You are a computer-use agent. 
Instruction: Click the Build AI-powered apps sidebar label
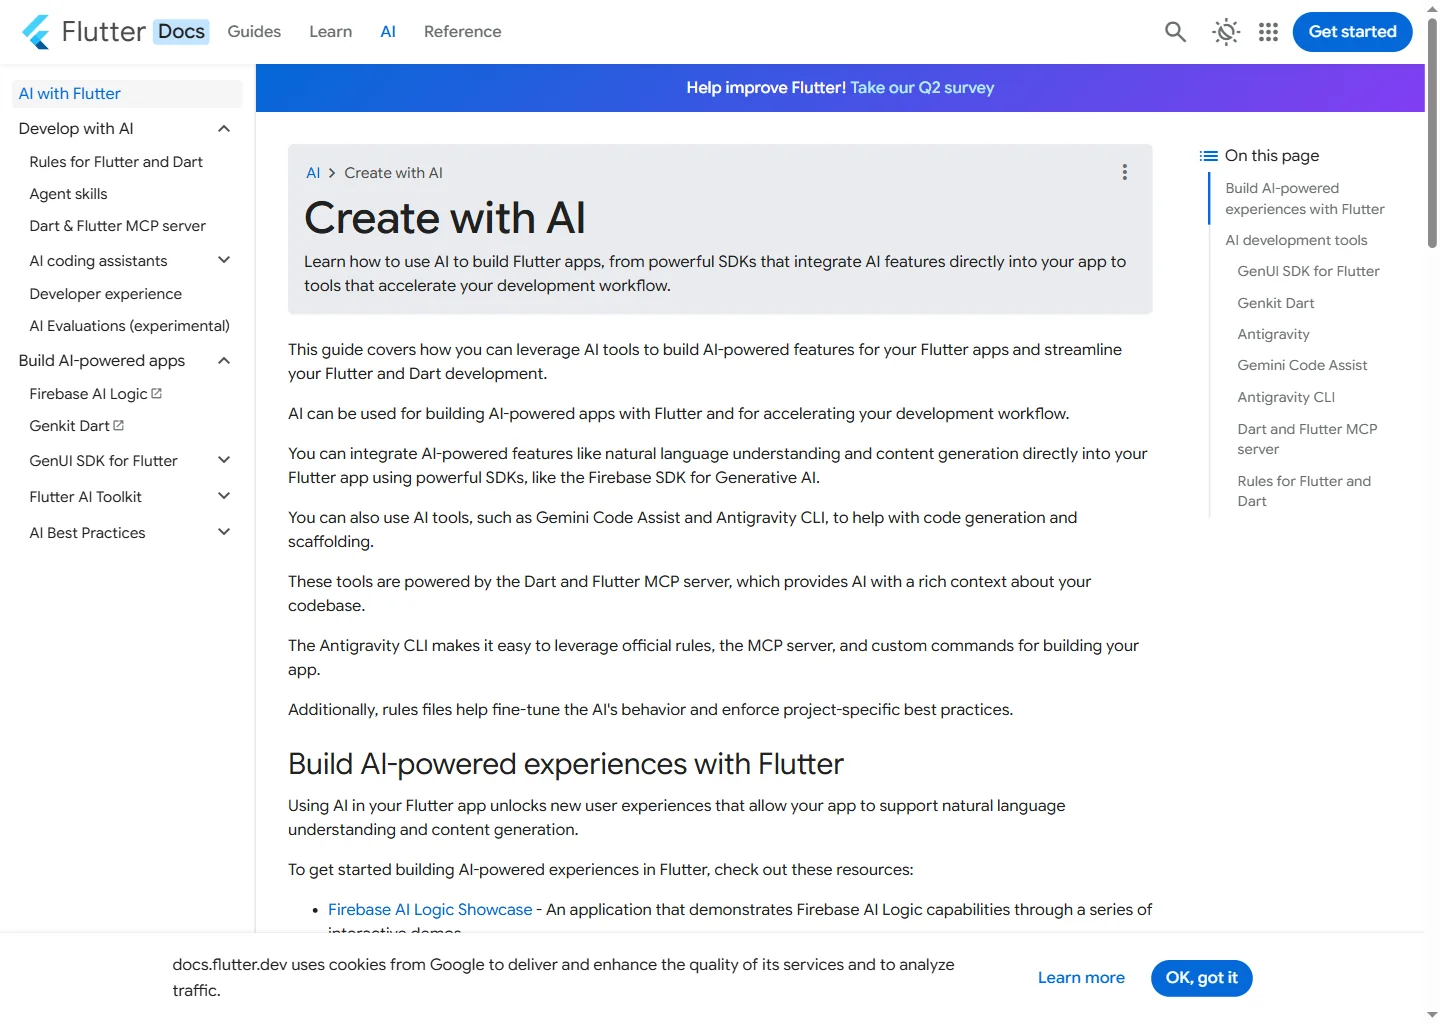click(102, 361)
